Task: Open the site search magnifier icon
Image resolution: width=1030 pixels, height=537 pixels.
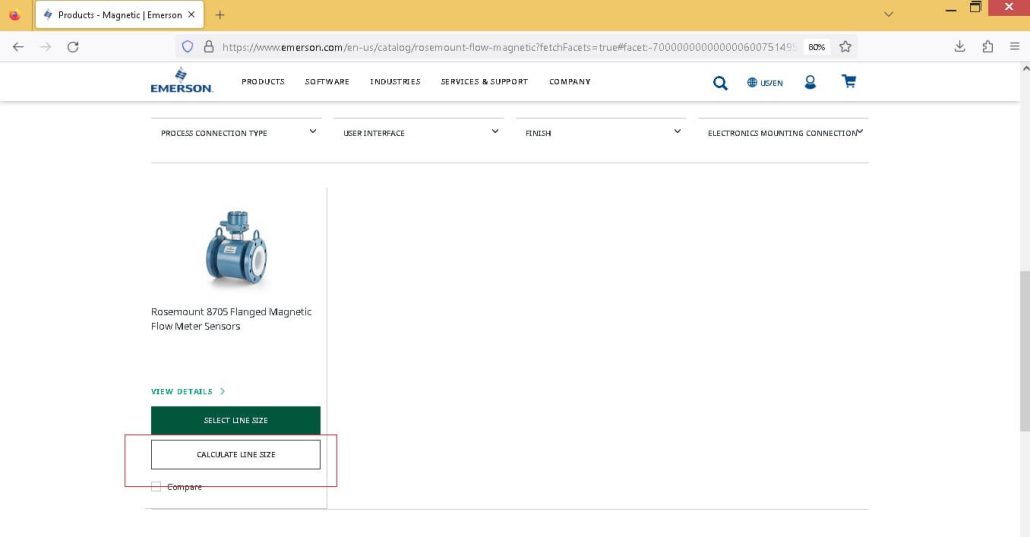Action: pos(720,83)
